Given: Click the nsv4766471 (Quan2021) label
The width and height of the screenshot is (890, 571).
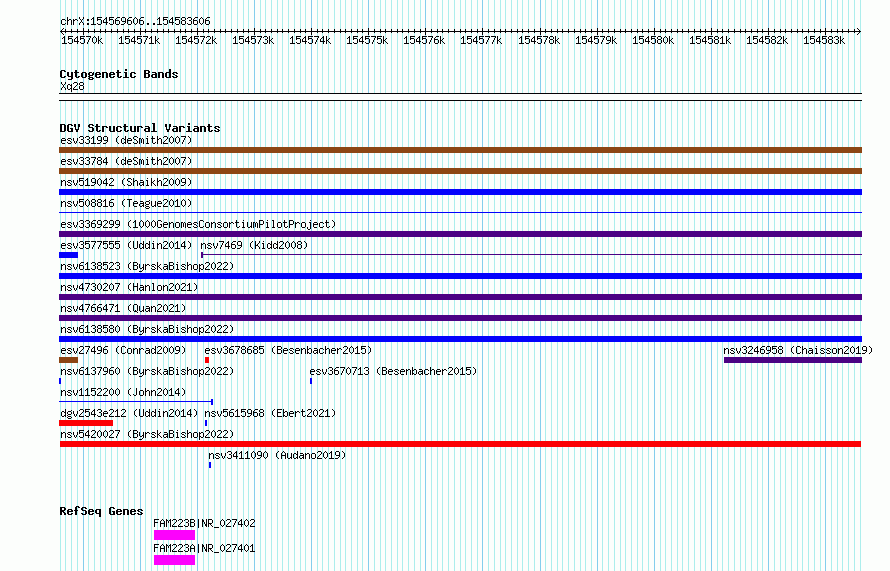Looking at the screenshot, I should click(123, 308).
